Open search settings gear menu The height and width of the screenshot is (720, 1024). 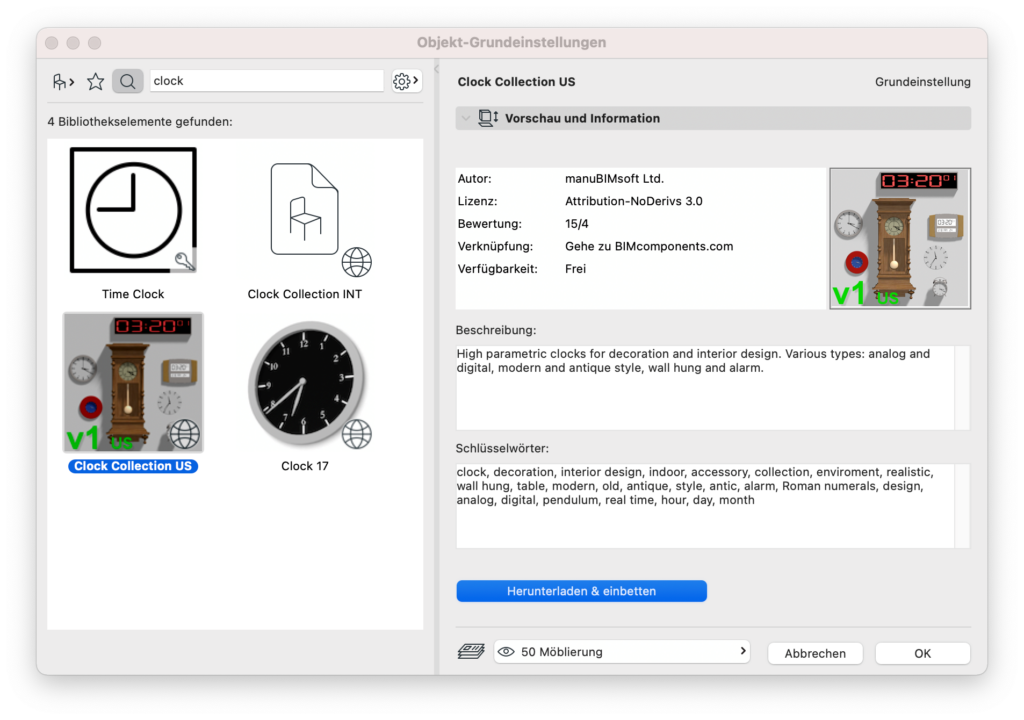tap(406, 81)
